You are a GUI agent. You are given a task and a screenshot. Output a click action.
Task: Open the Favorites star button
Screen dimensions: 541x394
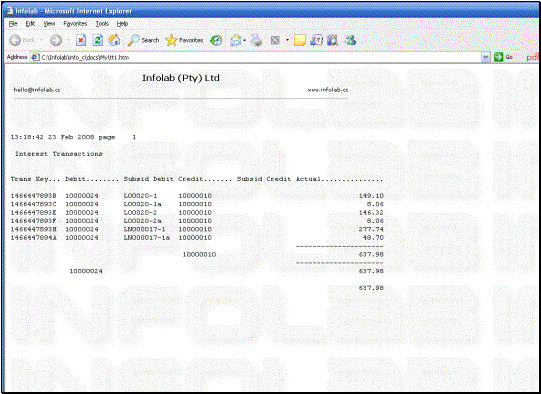point(184,40)
